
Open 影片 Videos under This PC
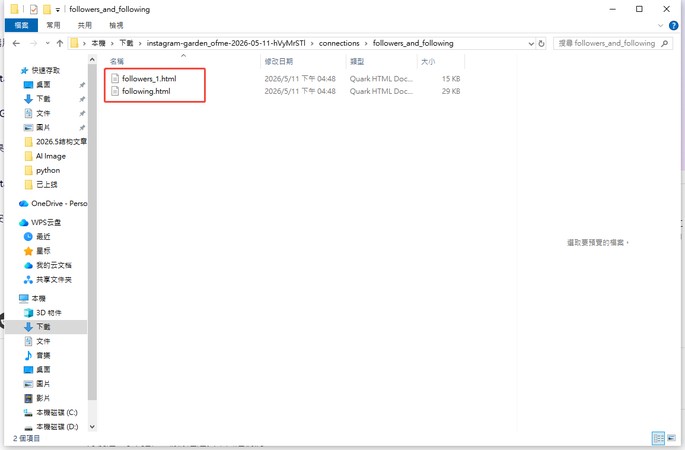coord(43,398)
